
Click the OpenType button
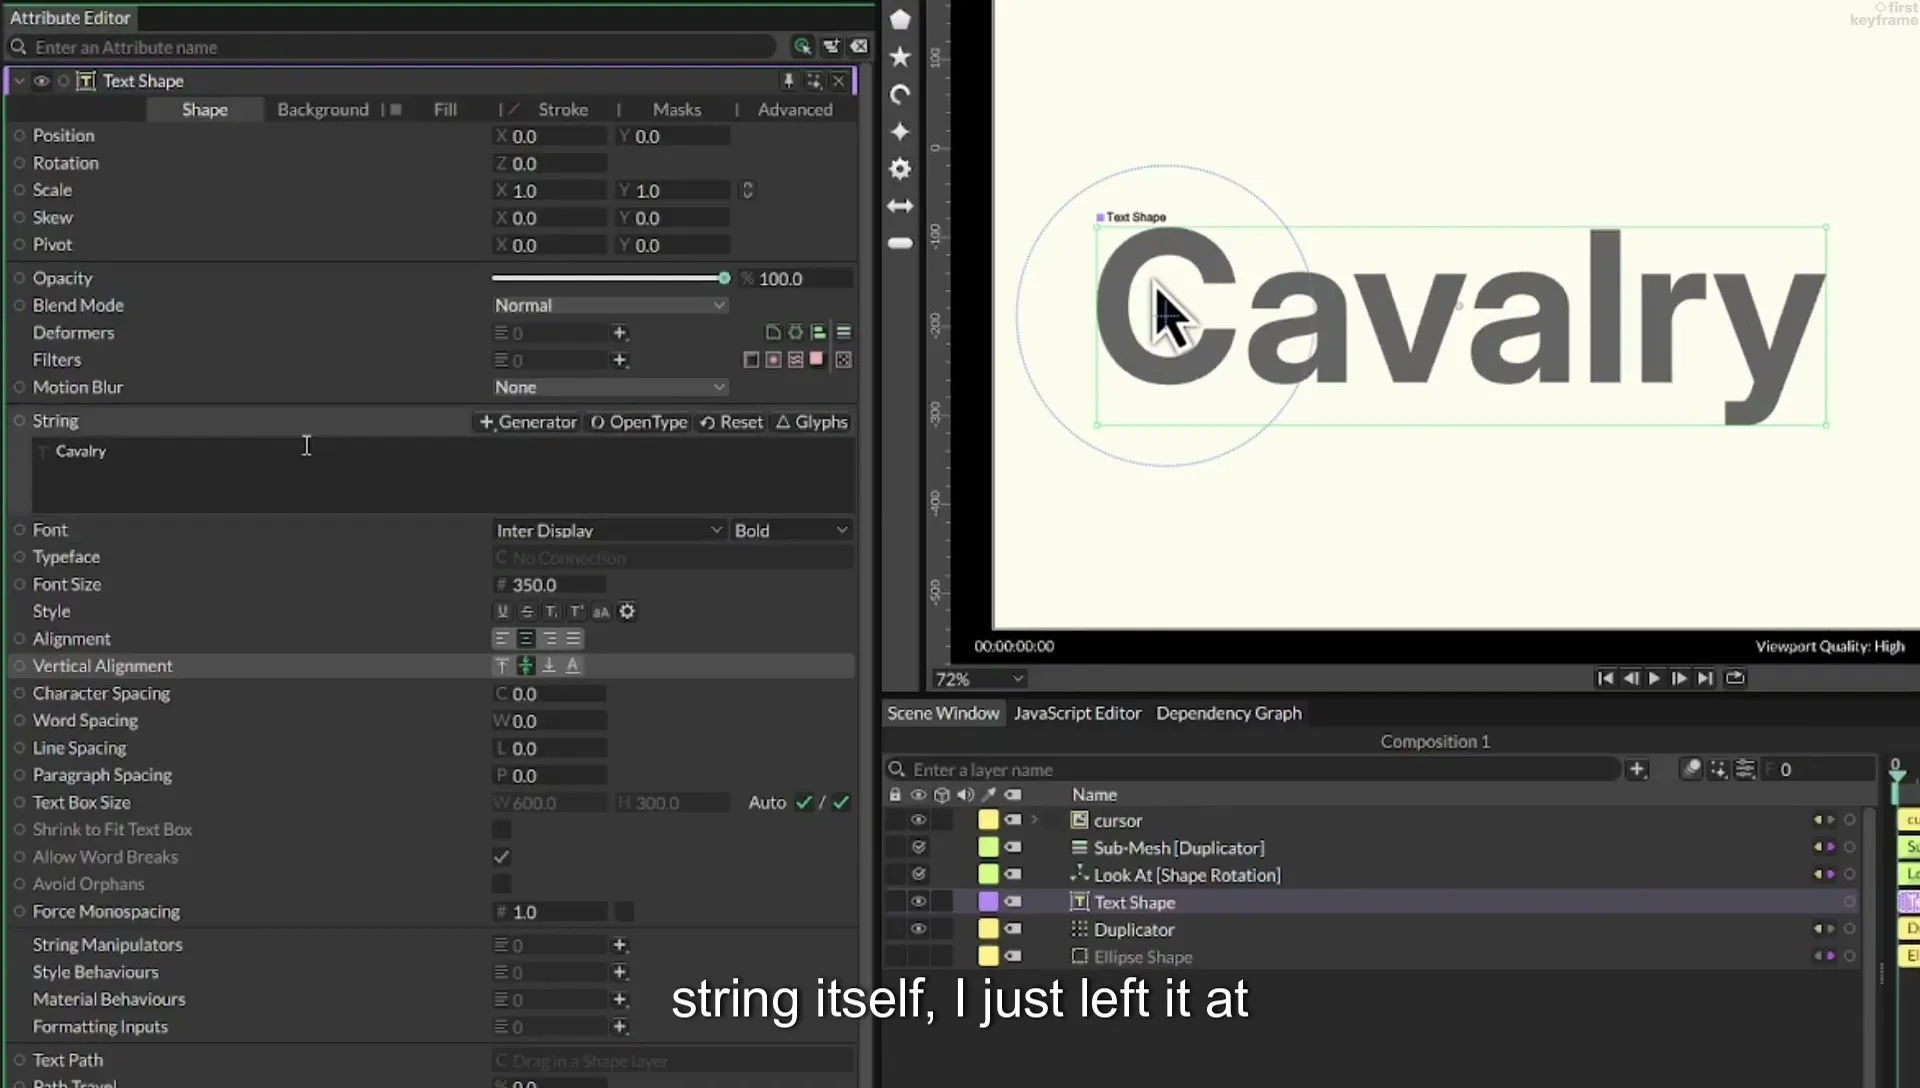pos(638,422)
